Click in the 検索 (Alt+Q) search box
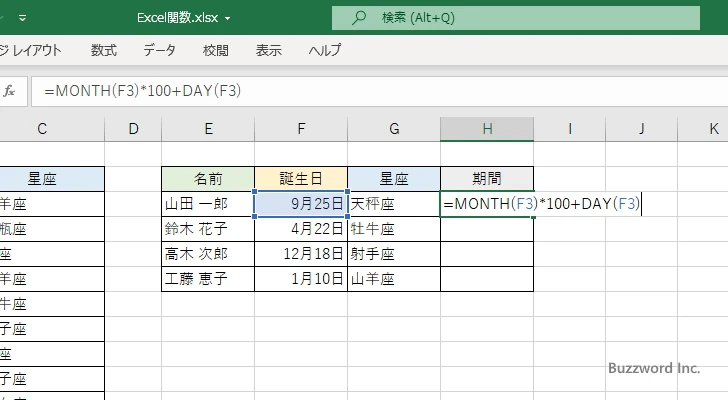This screenshot has height=400, width=728. (x=516, y=18)
